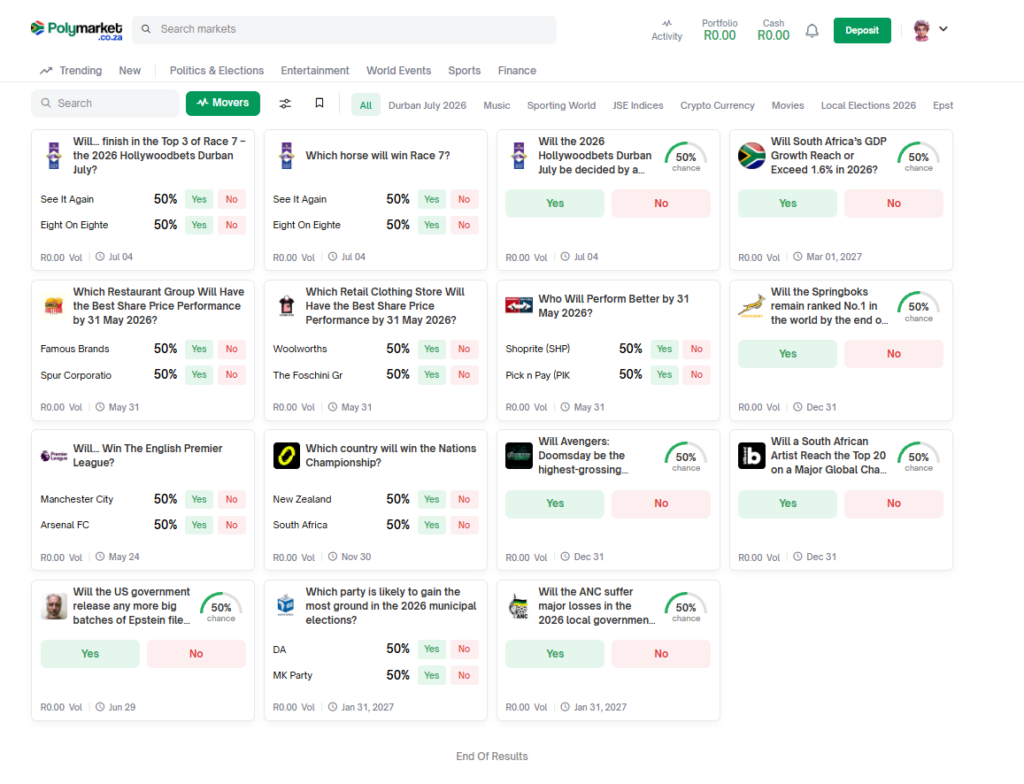Choose Yes for Famous Brands
Screen dimensions: 1024x784
[199, 349]
